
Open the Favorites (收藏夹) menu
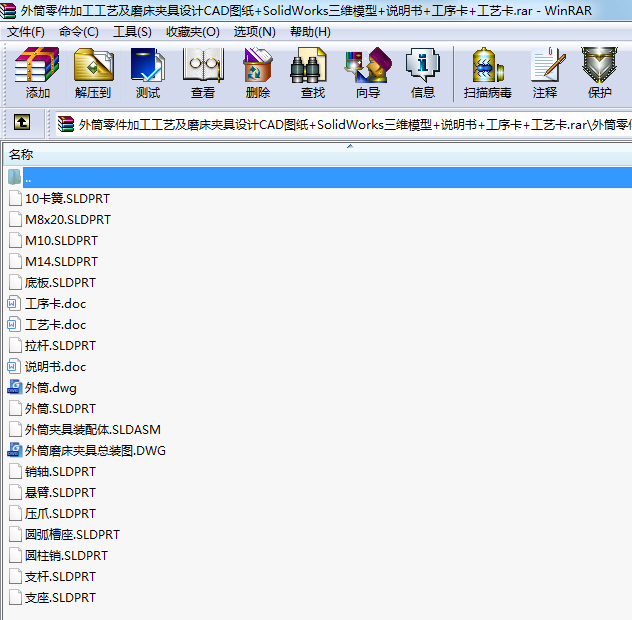193,31
